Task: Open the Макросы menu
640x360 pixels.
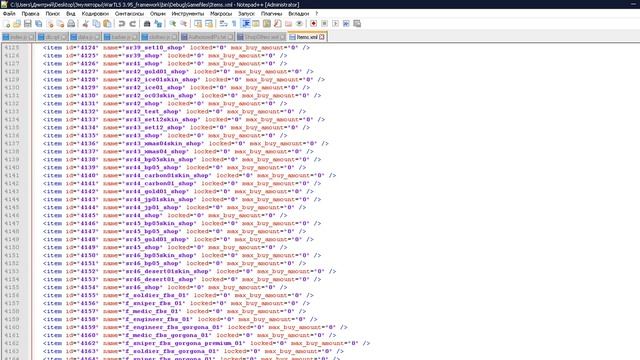Action: [221, 13]
